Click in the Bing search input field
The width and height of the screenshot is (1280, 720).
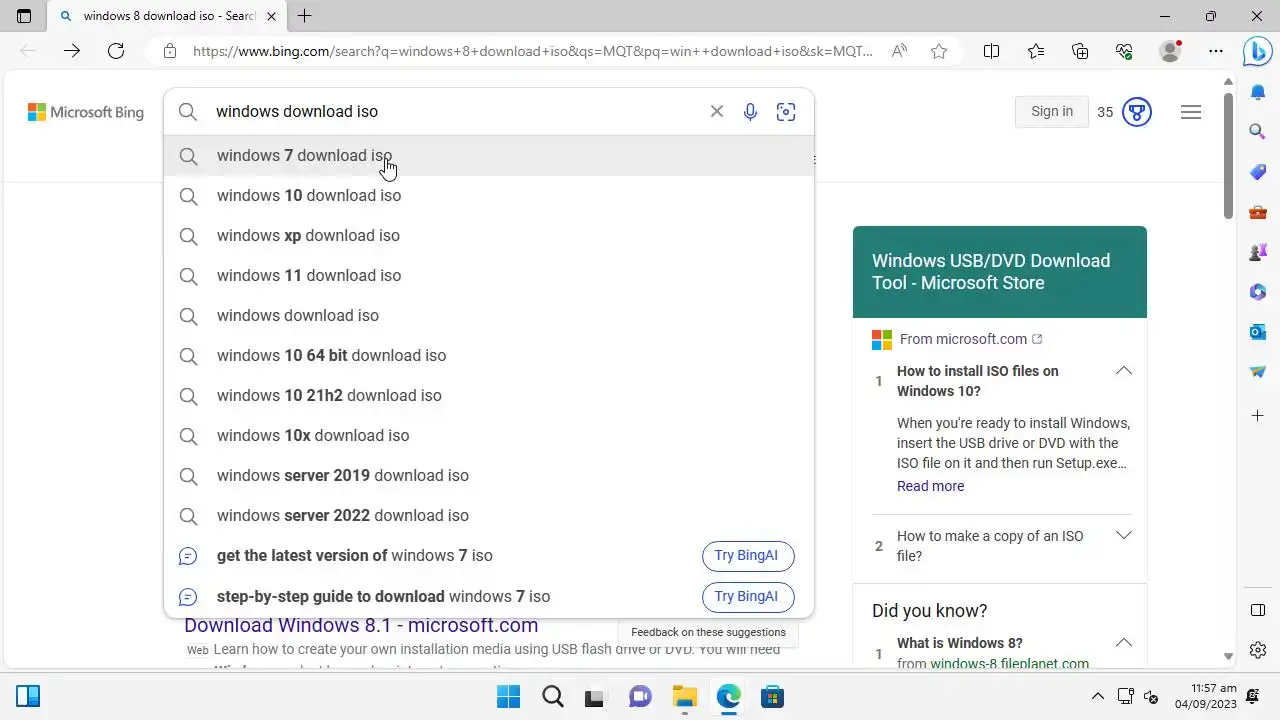(455, 112)
